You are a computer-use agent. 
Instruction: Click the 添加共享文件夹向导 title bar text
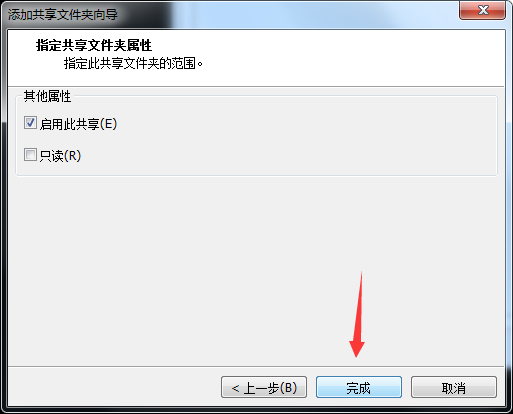coord(63,14)
